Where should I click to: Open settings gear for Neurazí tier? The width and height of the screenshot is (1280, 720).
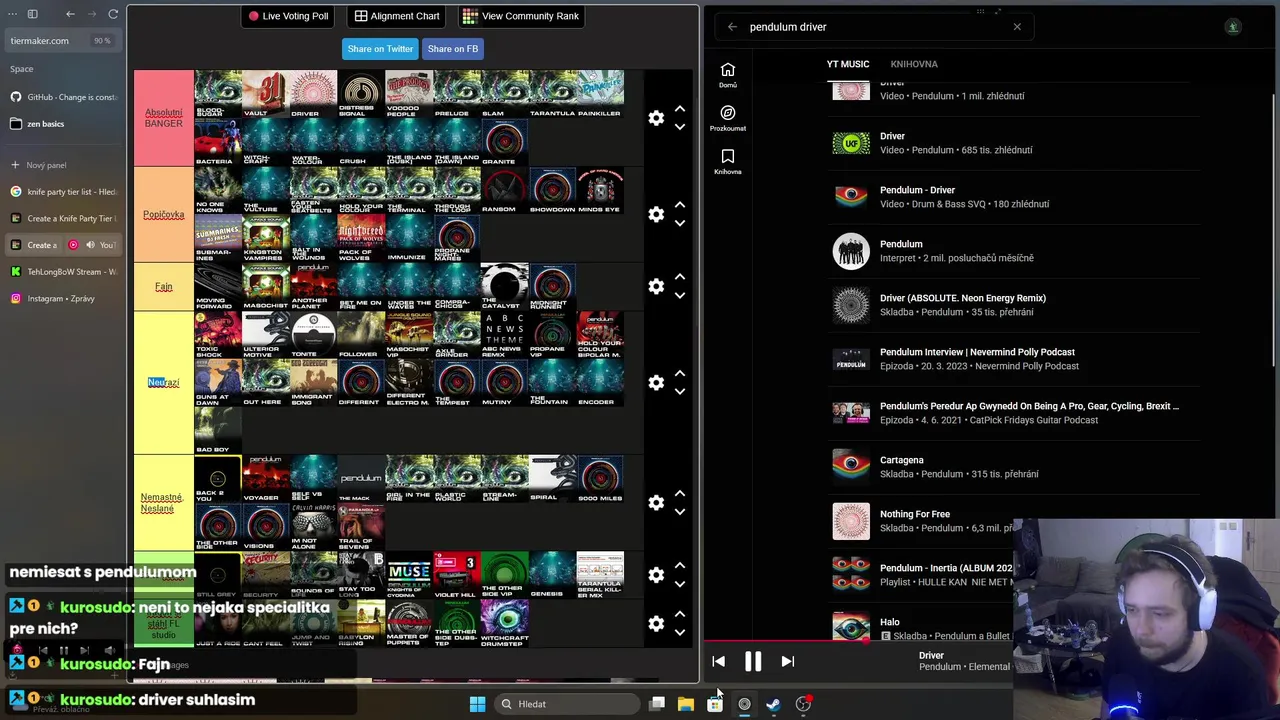pyautogui.click(x=656, y=383)
